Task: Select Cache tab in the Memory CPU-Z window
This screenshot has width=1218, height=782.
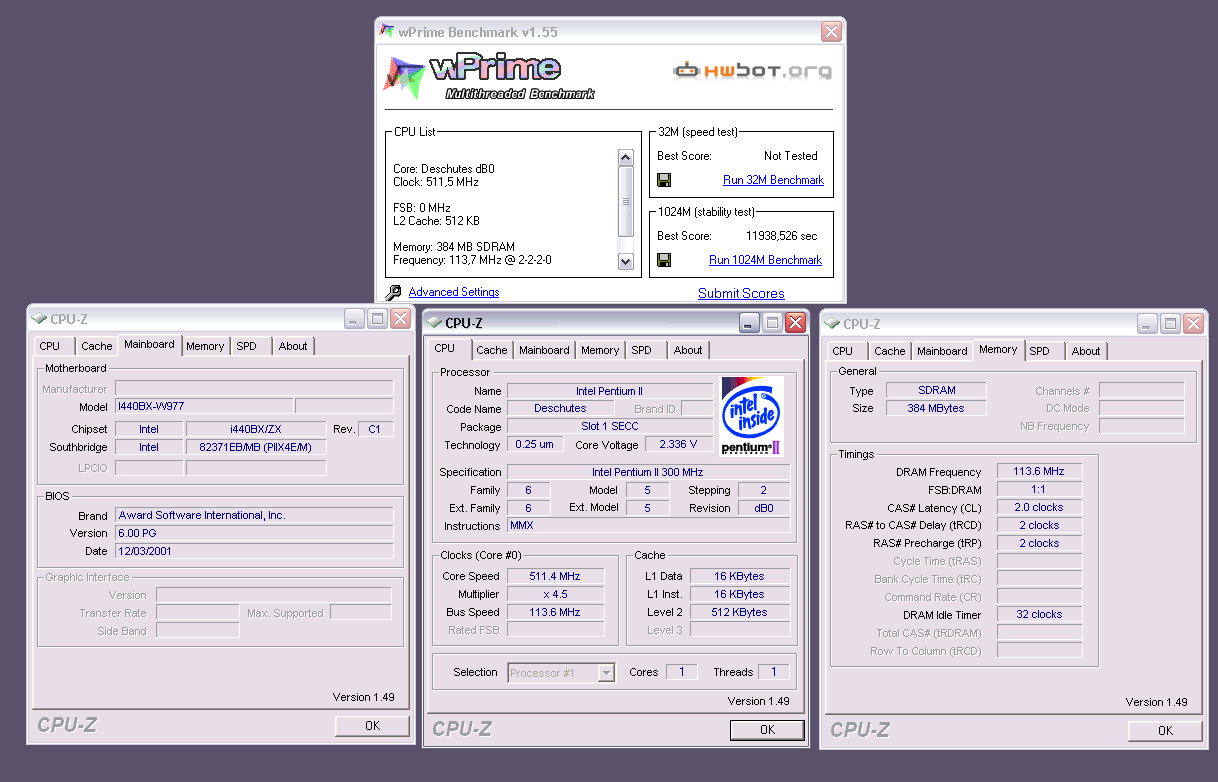Action: tap(890, 351)
